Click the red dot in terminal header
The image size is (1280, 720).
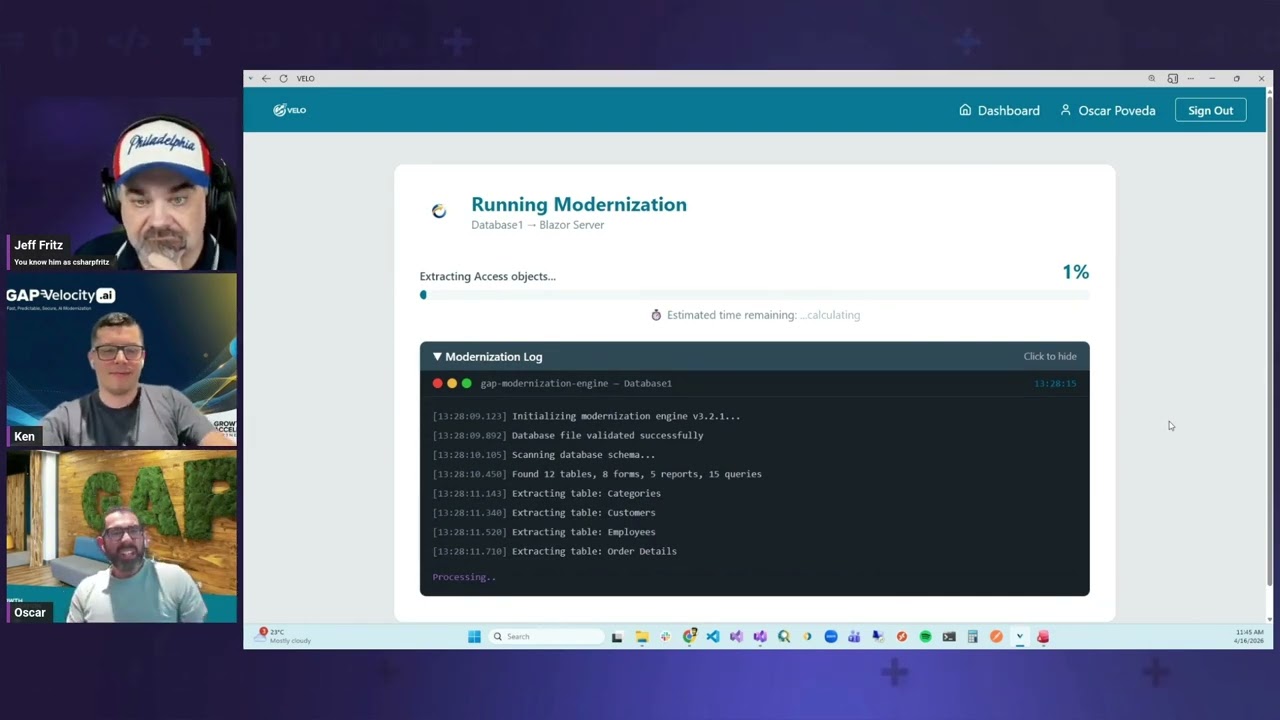(x=437, y=383)
